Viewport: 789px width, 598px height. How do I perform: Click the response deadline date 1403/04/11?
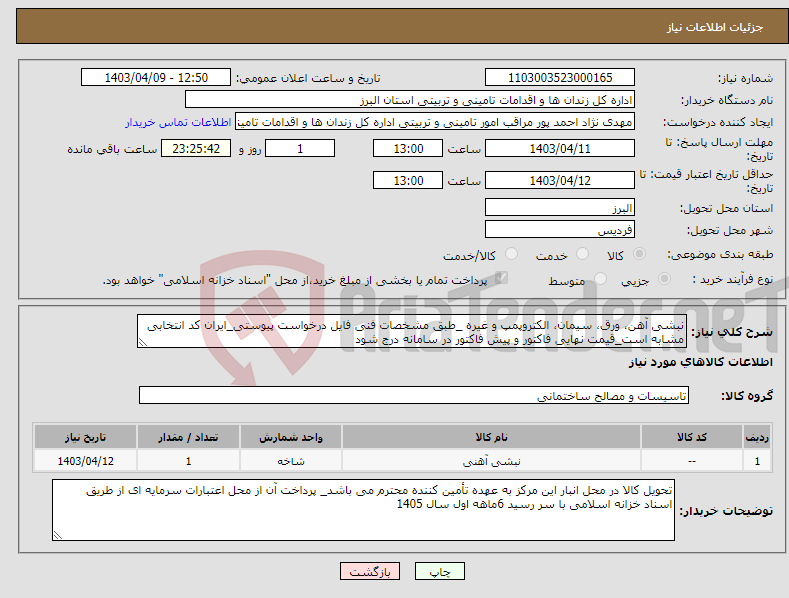560,148
